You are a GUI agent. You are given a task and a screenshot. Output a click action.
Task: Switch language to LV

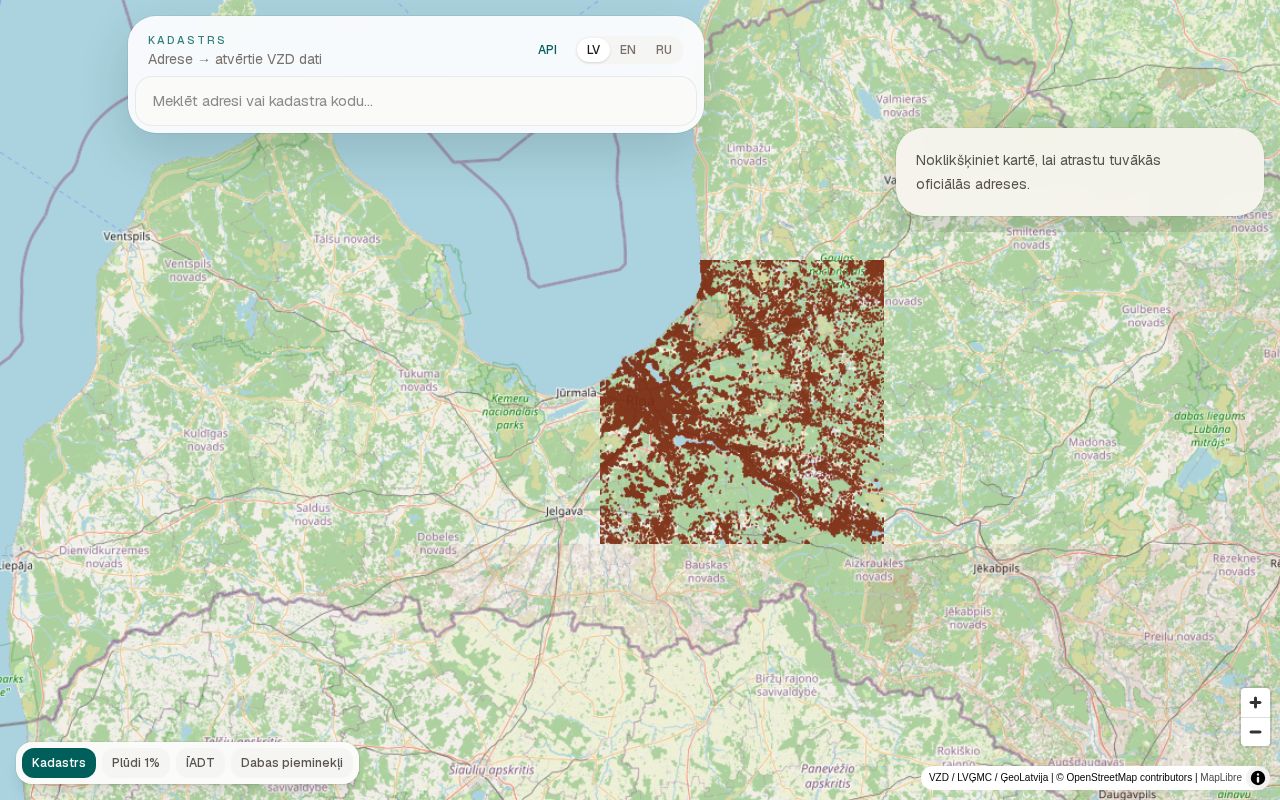point(593,50)
